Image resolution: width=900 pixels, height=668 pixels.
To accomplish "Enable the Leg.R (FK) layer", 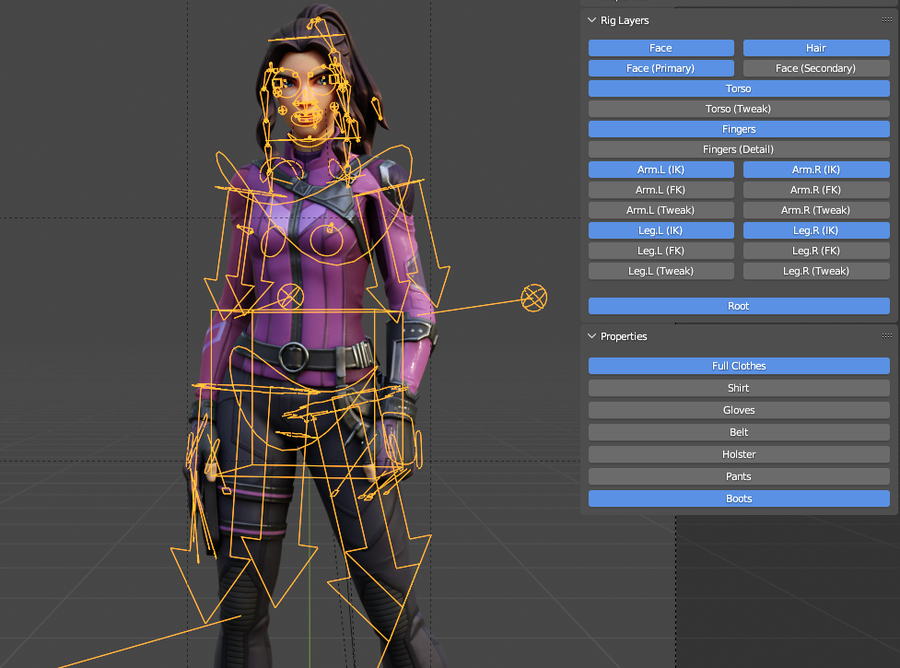I will [816, 251].
